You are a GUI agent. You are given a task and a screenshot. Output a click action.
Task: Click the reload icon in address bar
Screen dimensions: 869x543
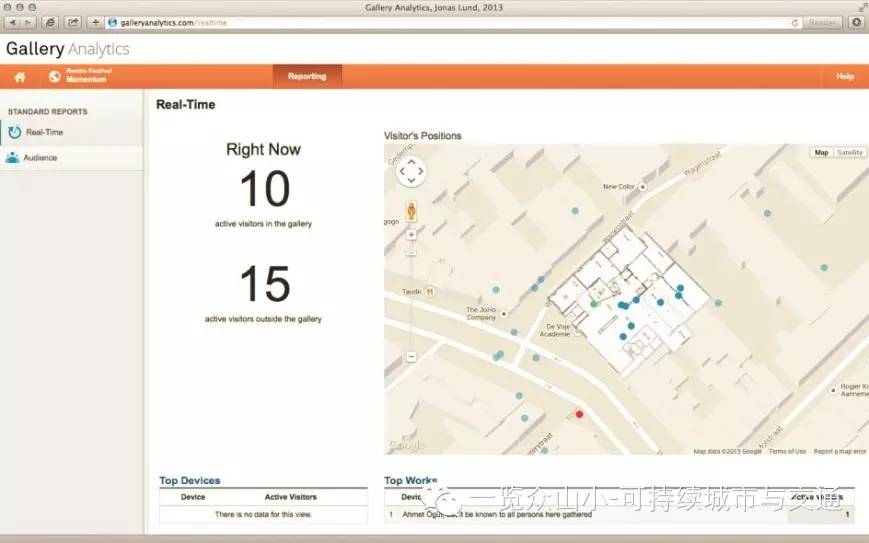[795, 23]
